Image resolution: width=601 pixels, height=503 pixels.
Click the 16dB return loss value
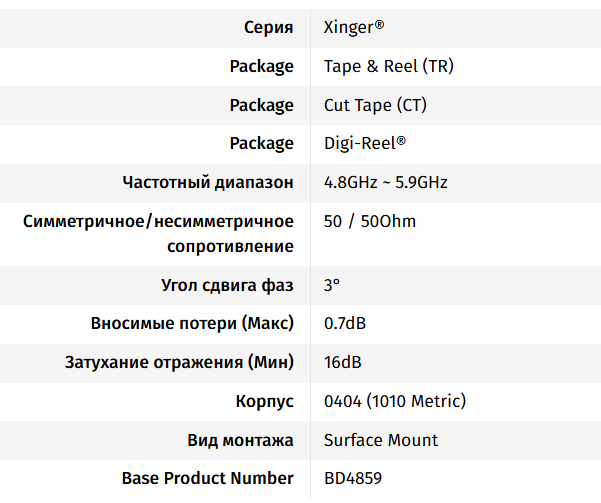[x=343, y=363]
